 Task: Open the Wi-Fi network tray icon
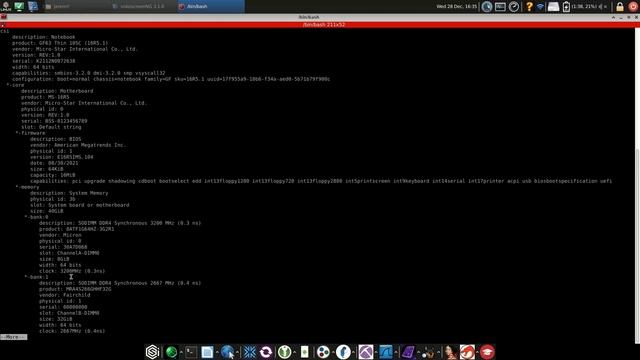point(540,7)
